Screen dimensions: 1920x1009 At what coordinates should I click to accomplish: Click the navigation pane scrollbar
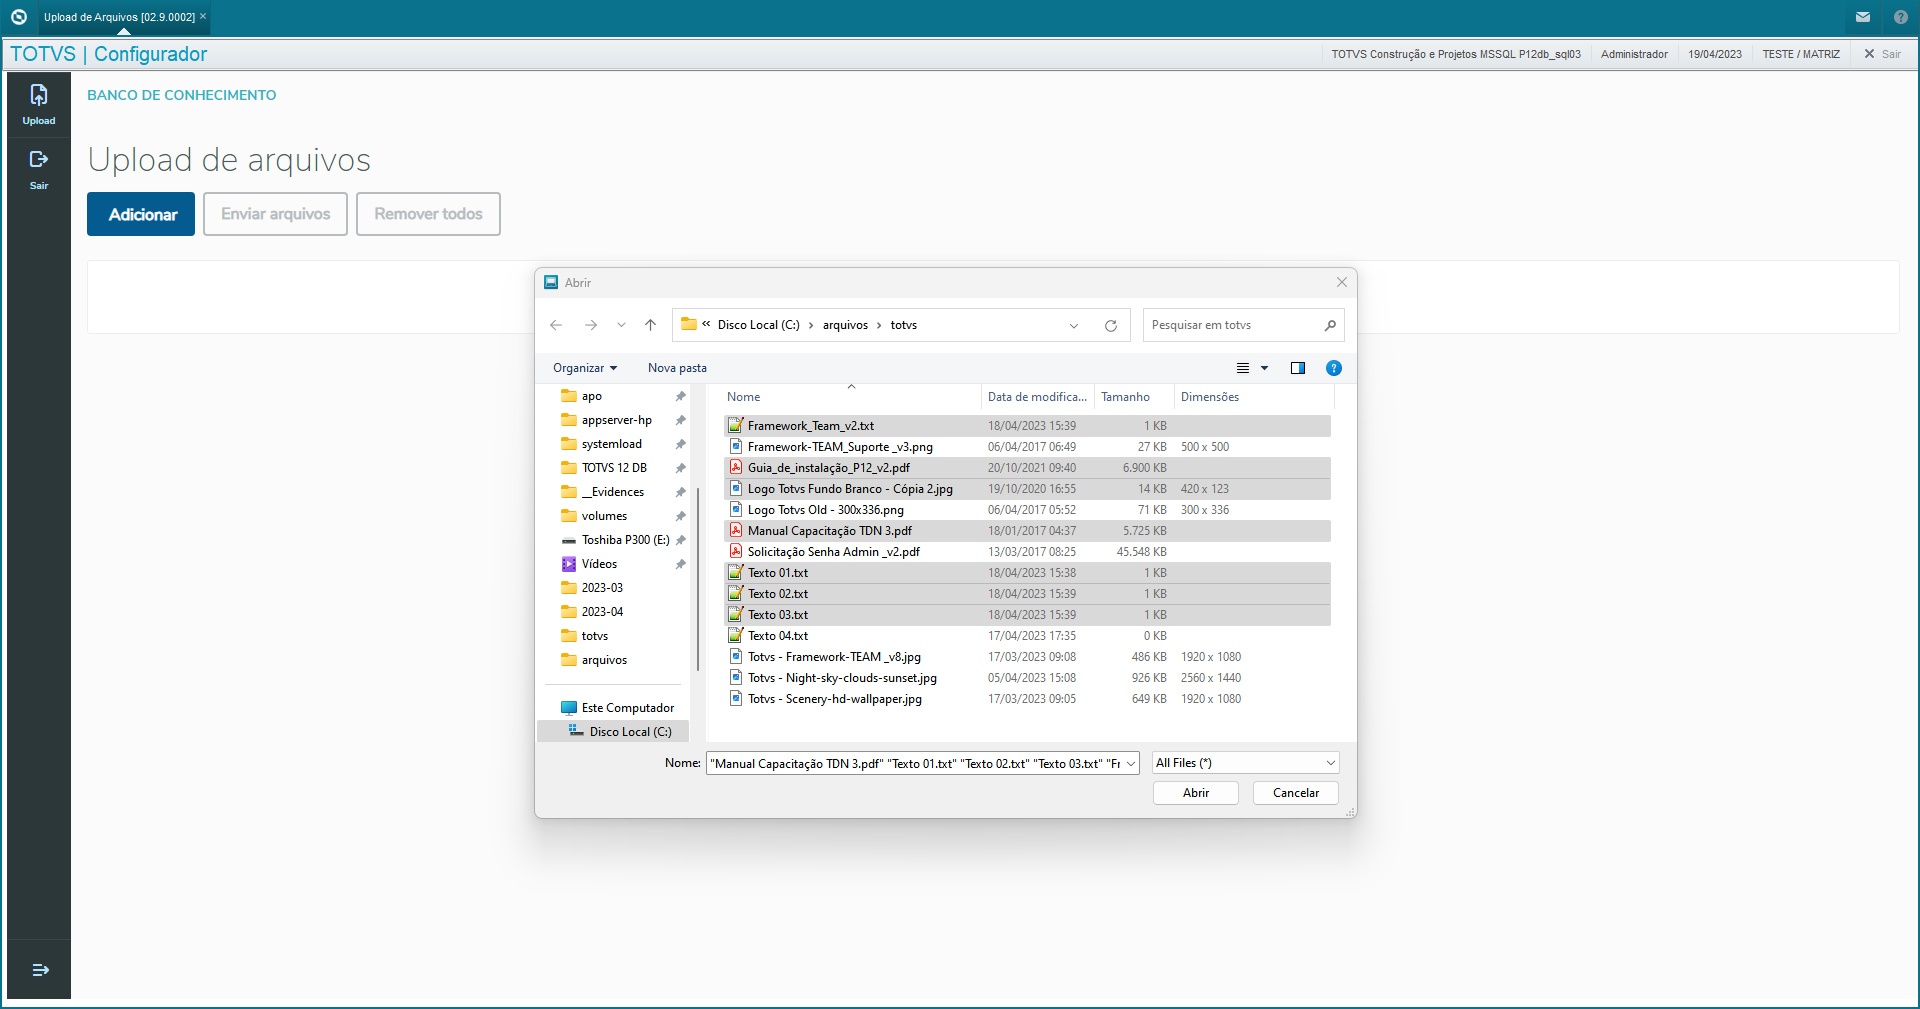pos(697,578)
